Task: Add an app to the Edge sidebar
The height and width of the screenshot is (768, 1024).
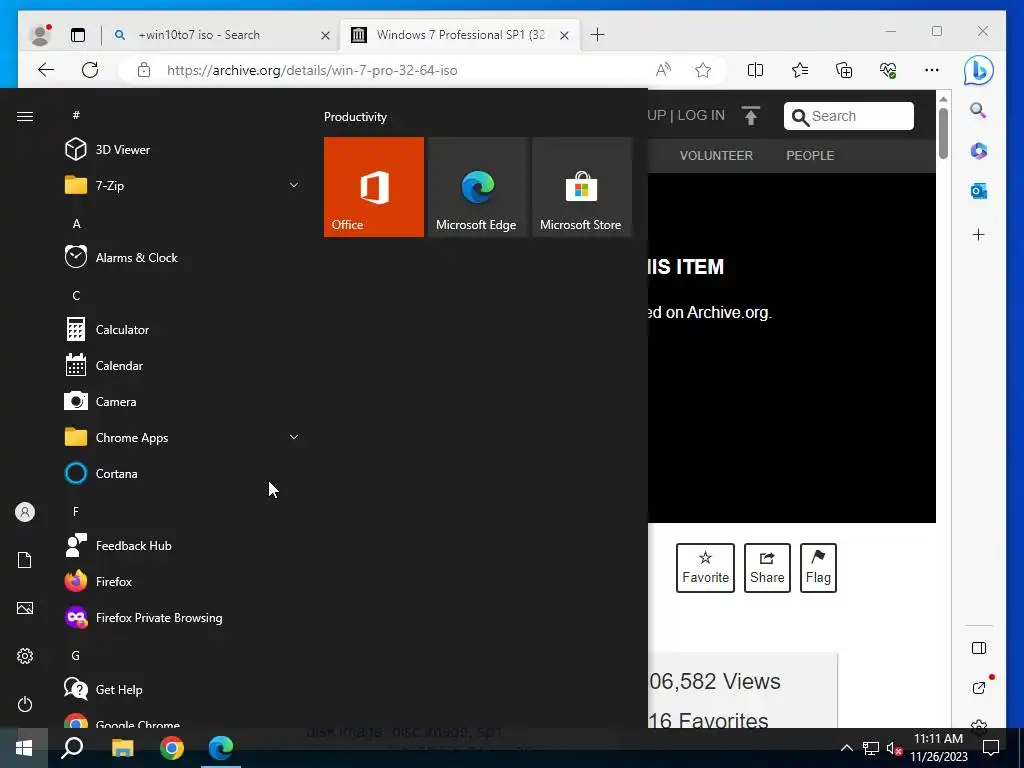Action: [x=978, y=234]
